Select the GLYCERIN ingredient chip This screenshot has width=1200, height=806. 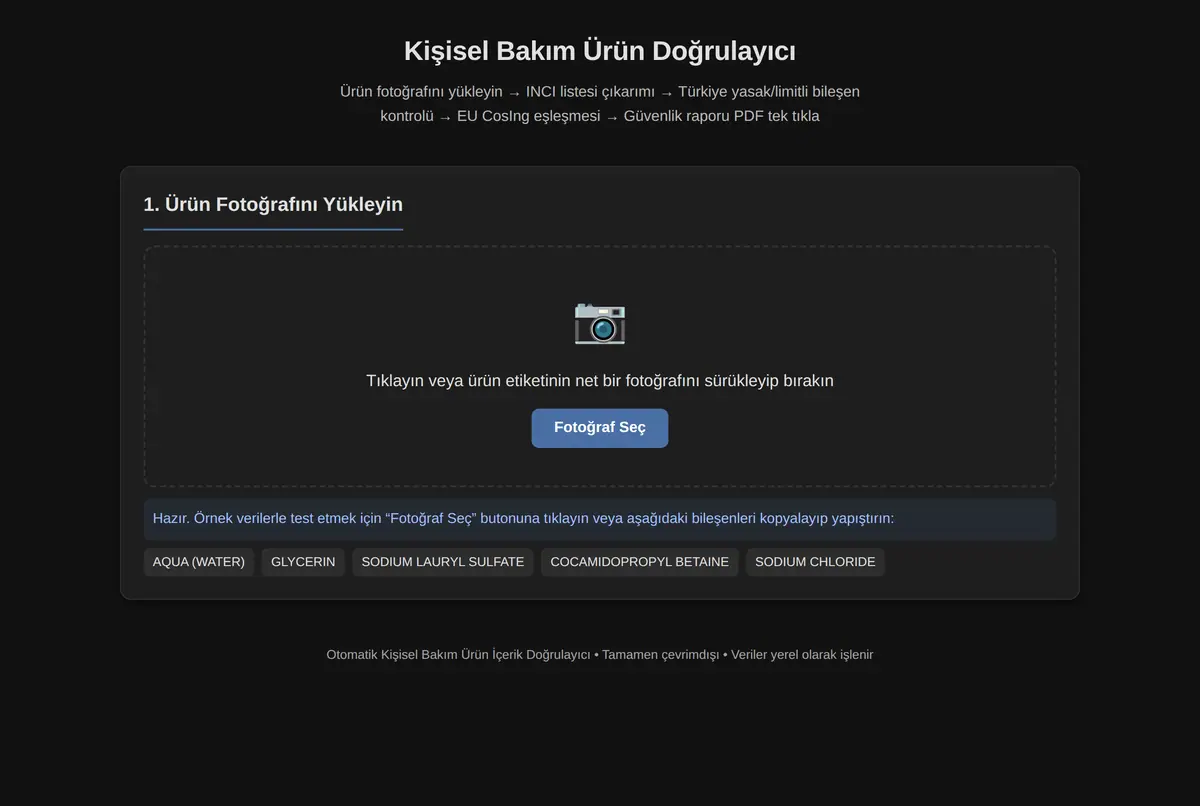pyautogui.click(x=303, y=562)
